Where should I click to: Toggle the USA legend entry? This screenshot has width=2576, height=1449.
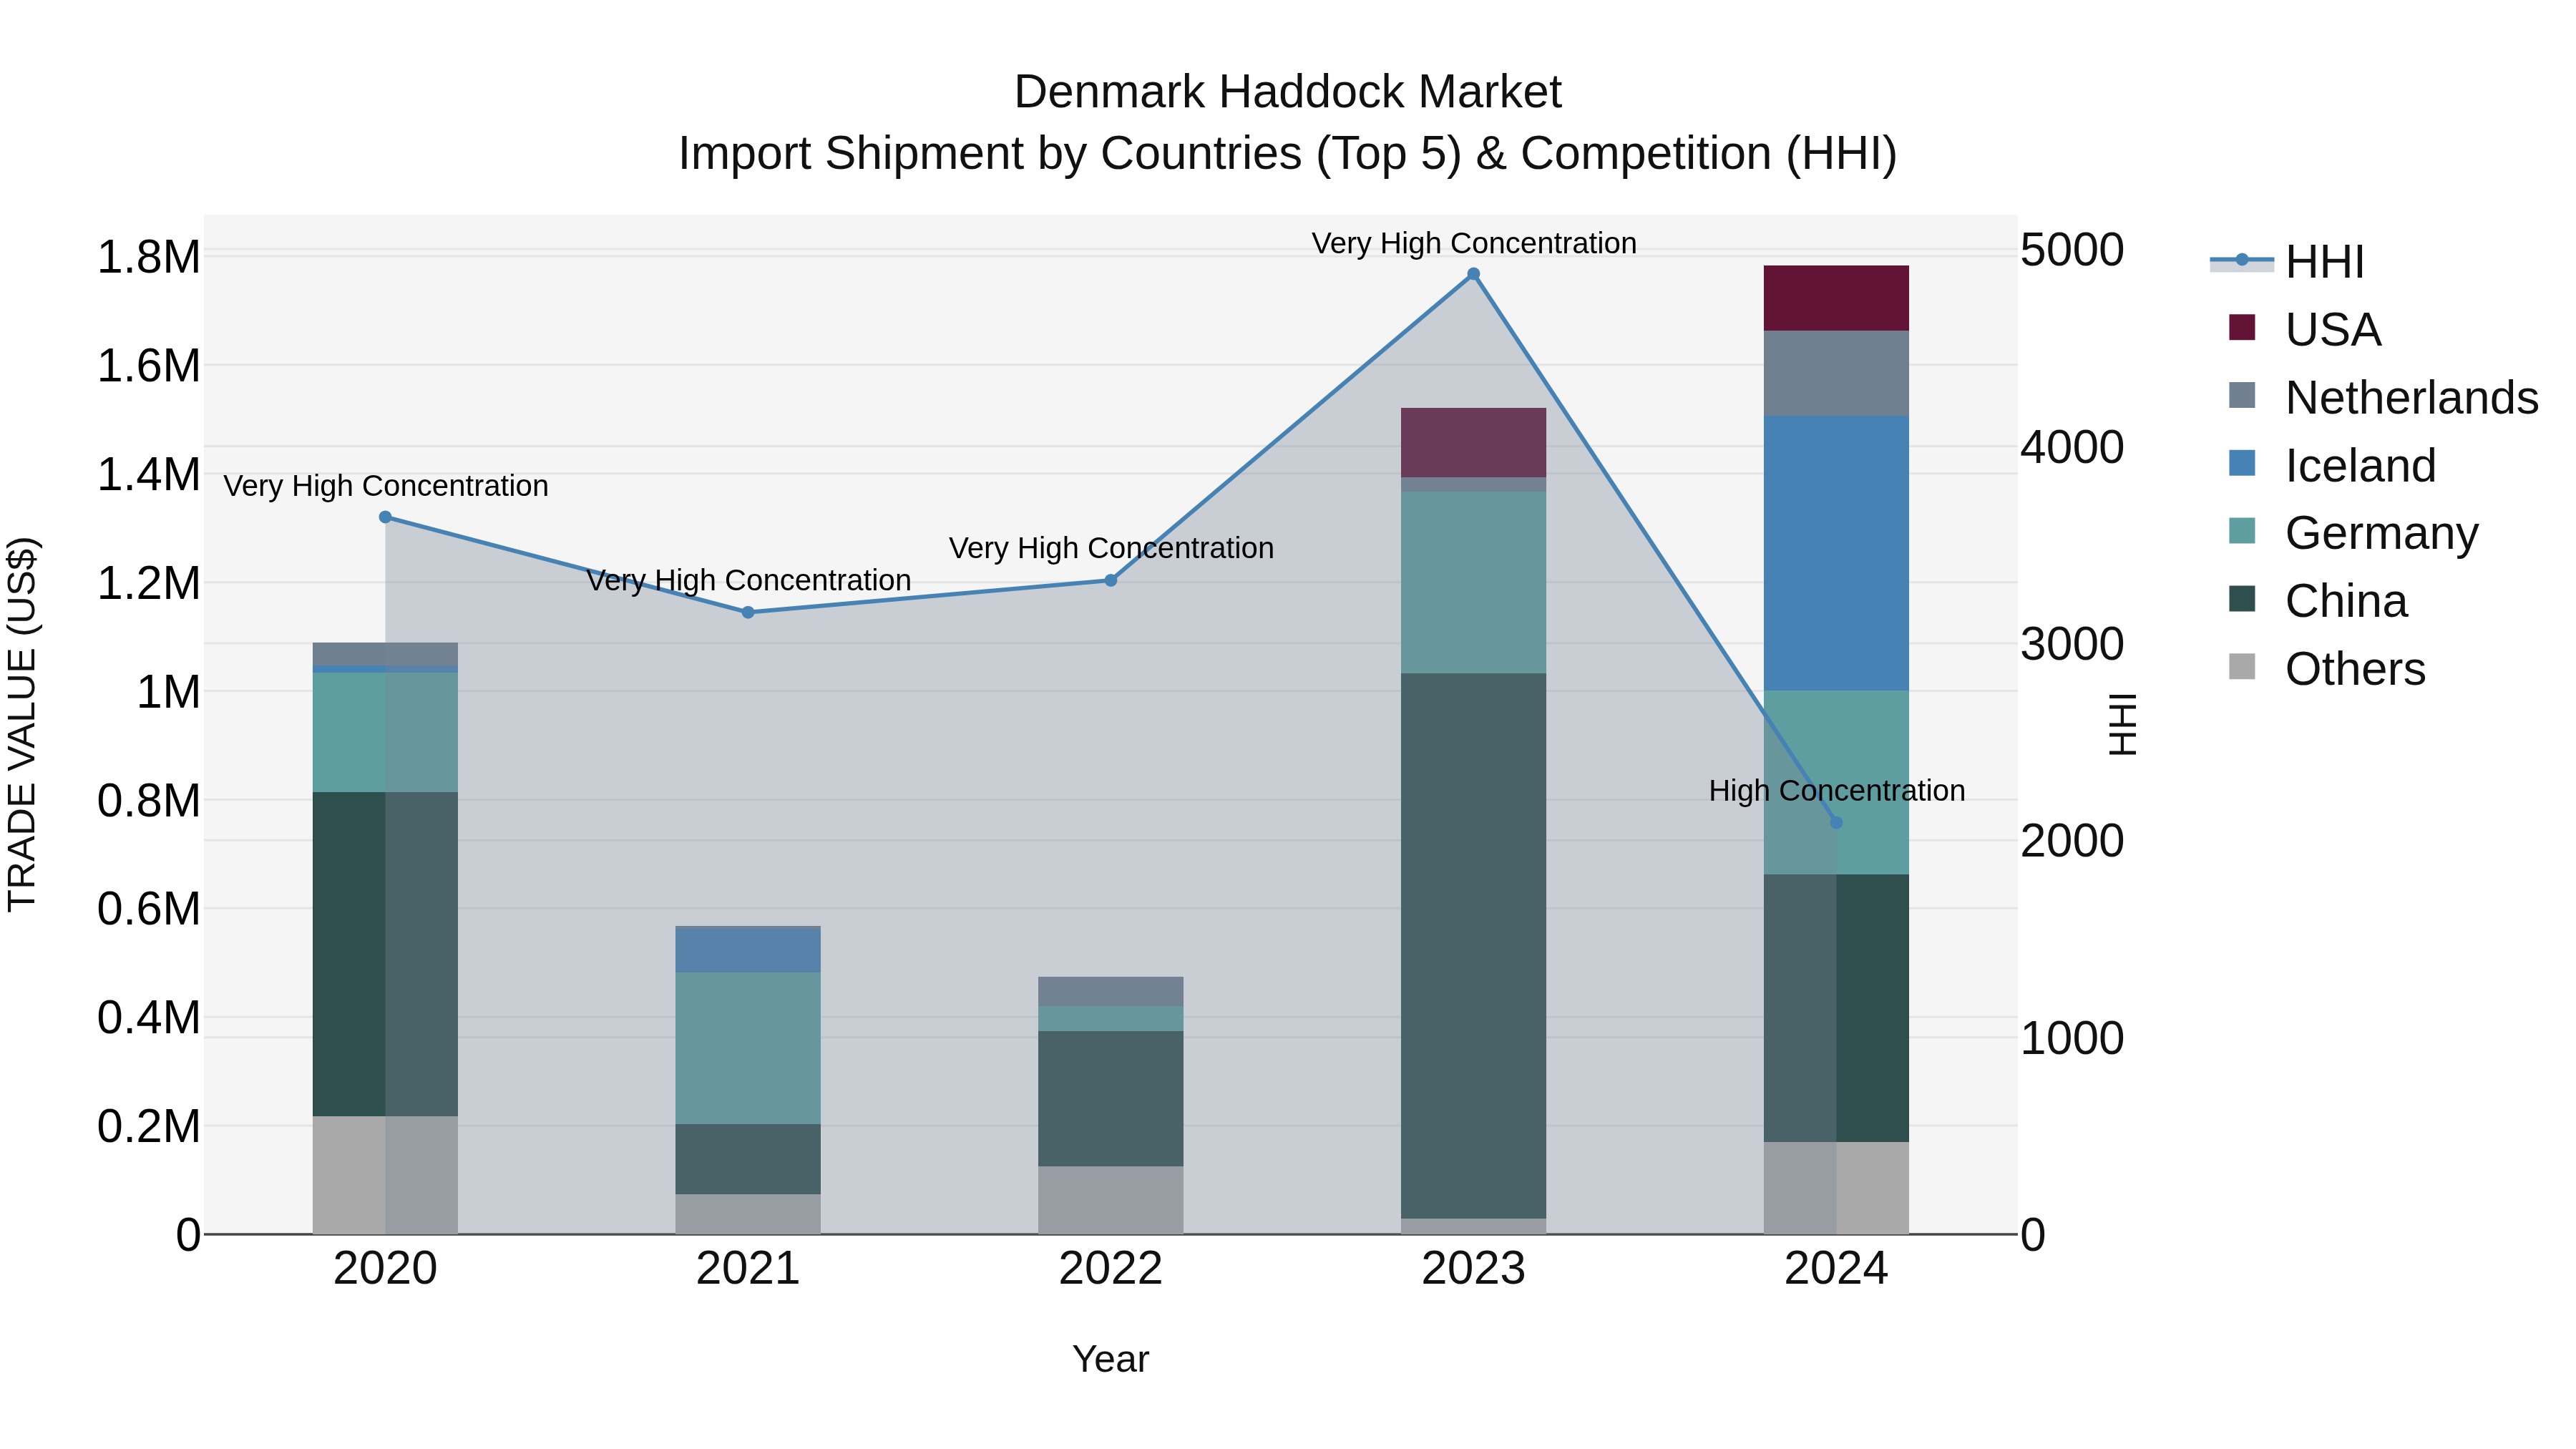tap(2305, 329)
